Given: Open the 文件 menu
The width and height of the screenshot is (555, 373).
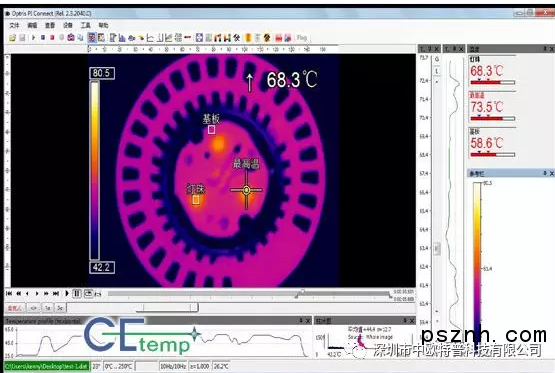Looking at the screenshot, I should (x=15, y=25).
